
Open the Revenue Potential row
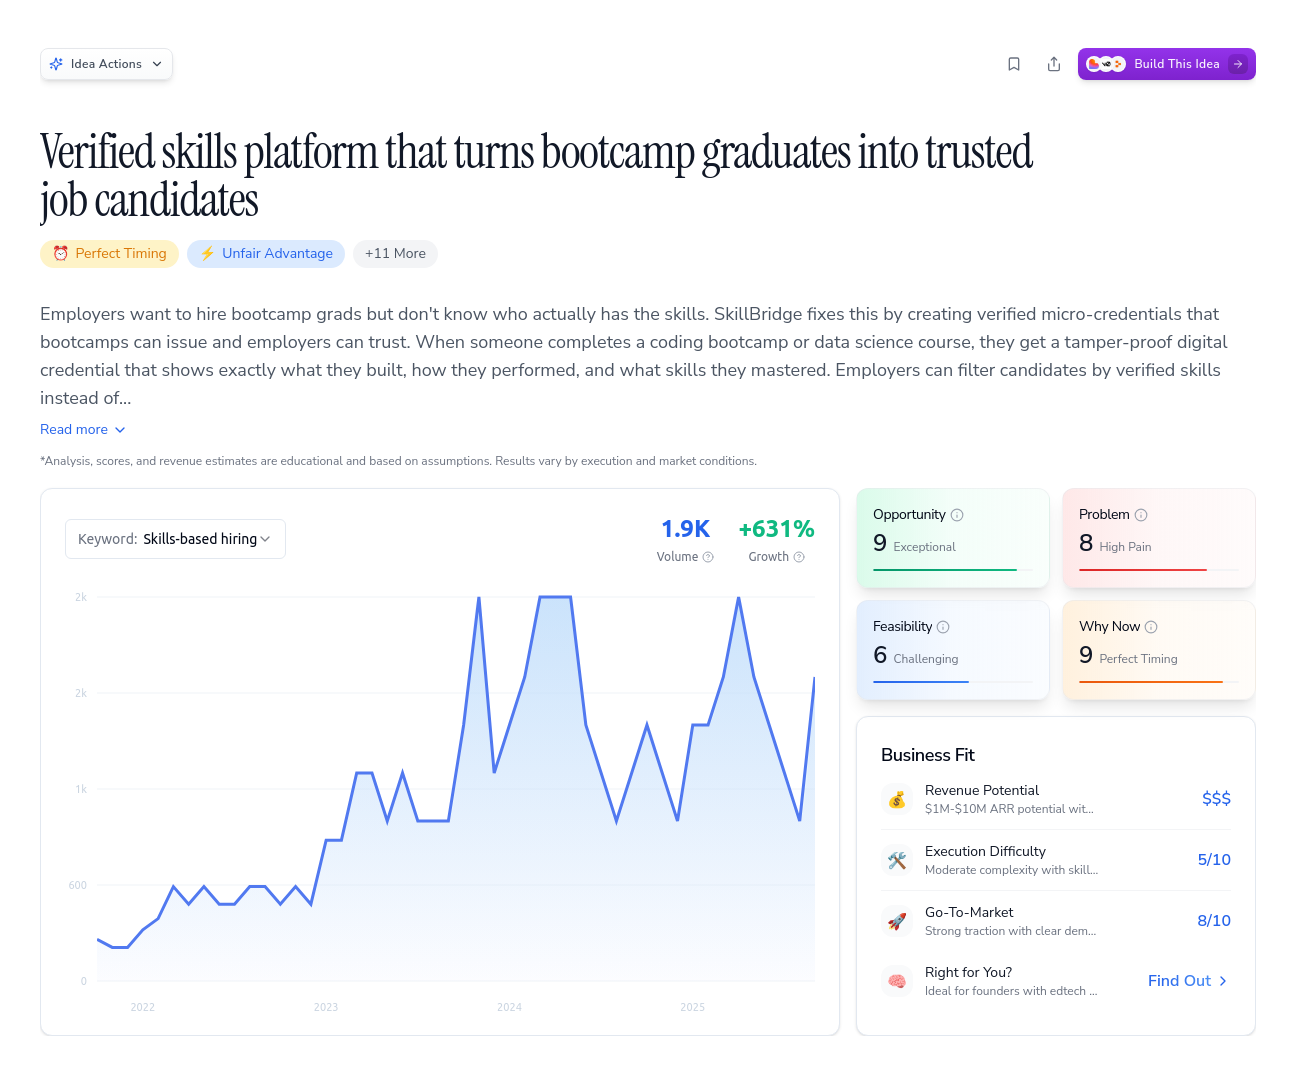pyautogui.click(x=1055, y=799)
